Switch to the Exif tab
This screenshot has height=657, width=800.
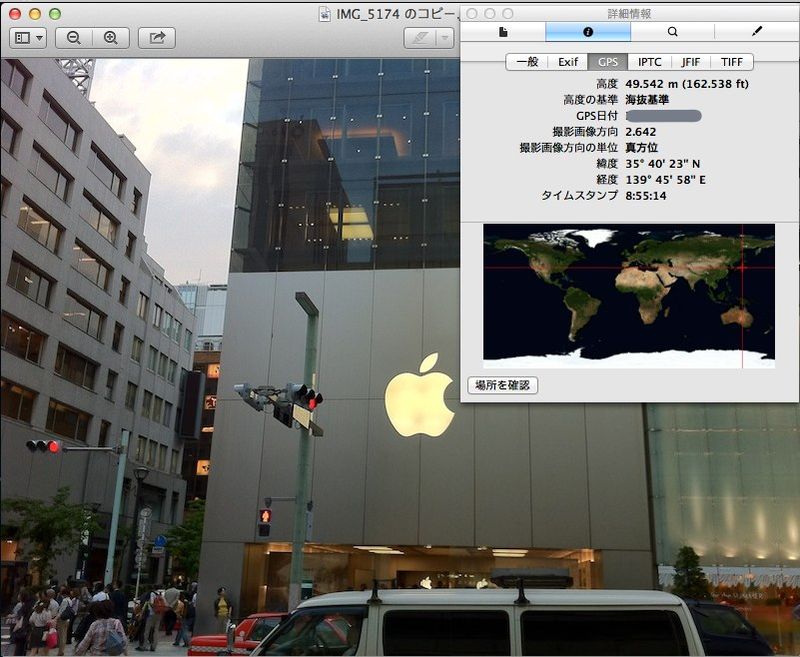[x=568, y=62]
